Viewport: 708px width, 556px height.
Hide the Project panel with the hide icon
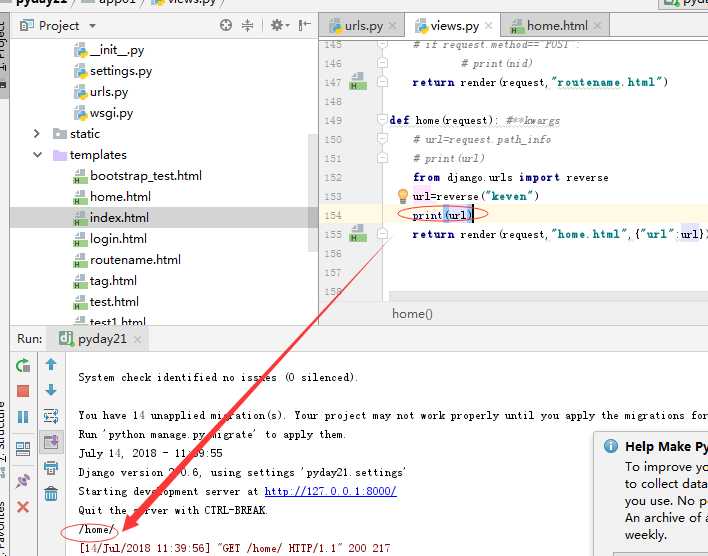[x=305, y=25]
